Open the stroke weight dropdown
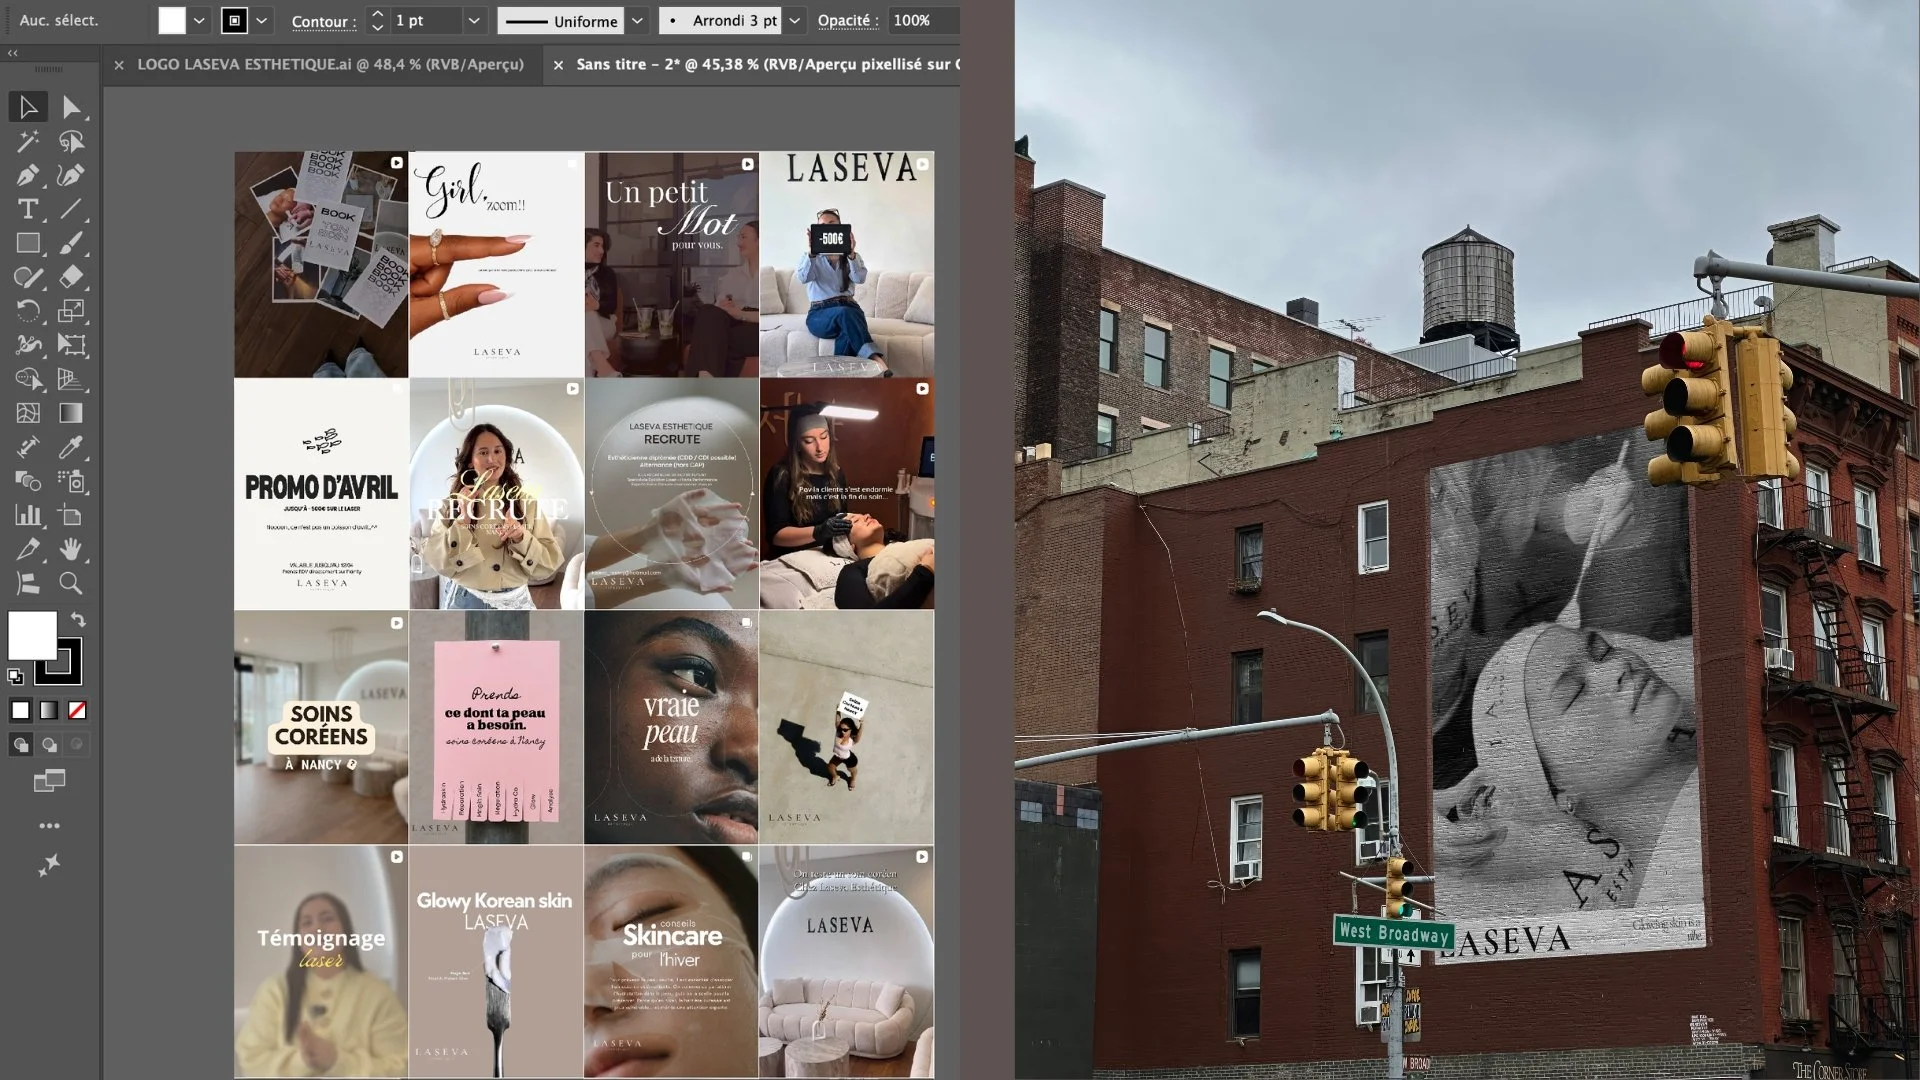This screenshot has height=1080, width=1920. coord(474,20)
